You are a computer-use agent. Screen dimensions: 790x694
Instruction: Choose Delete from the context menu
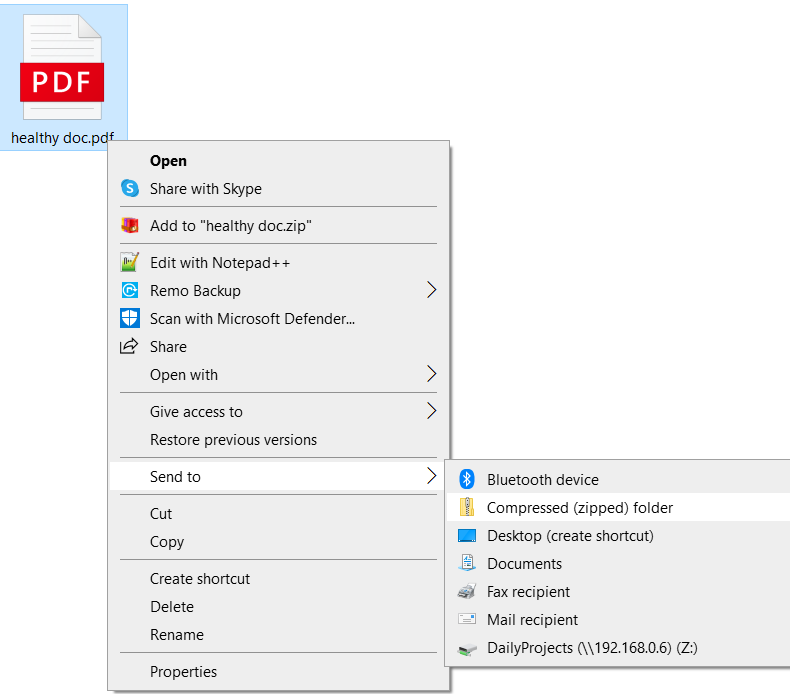172,607
